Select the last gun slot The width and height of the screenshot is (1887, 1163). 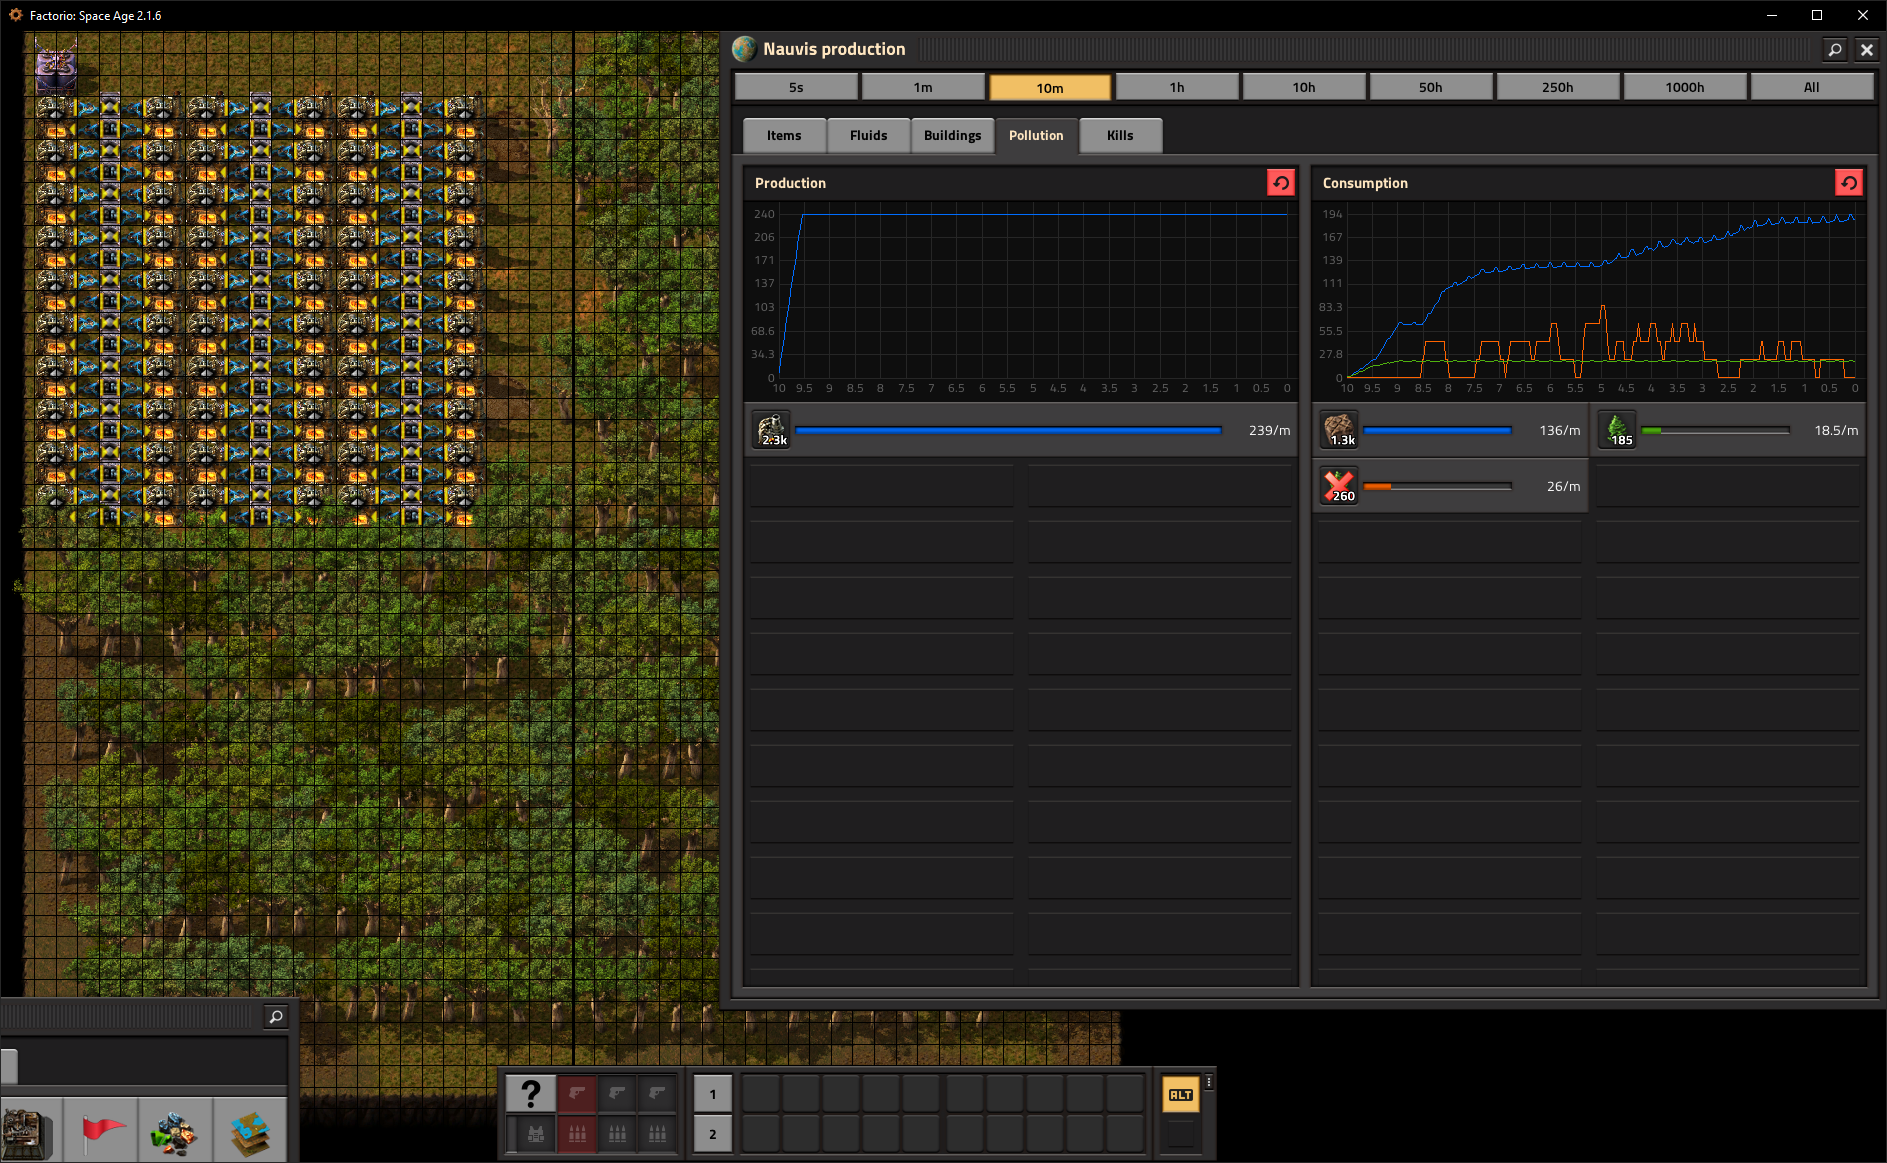click(657, 1094)
